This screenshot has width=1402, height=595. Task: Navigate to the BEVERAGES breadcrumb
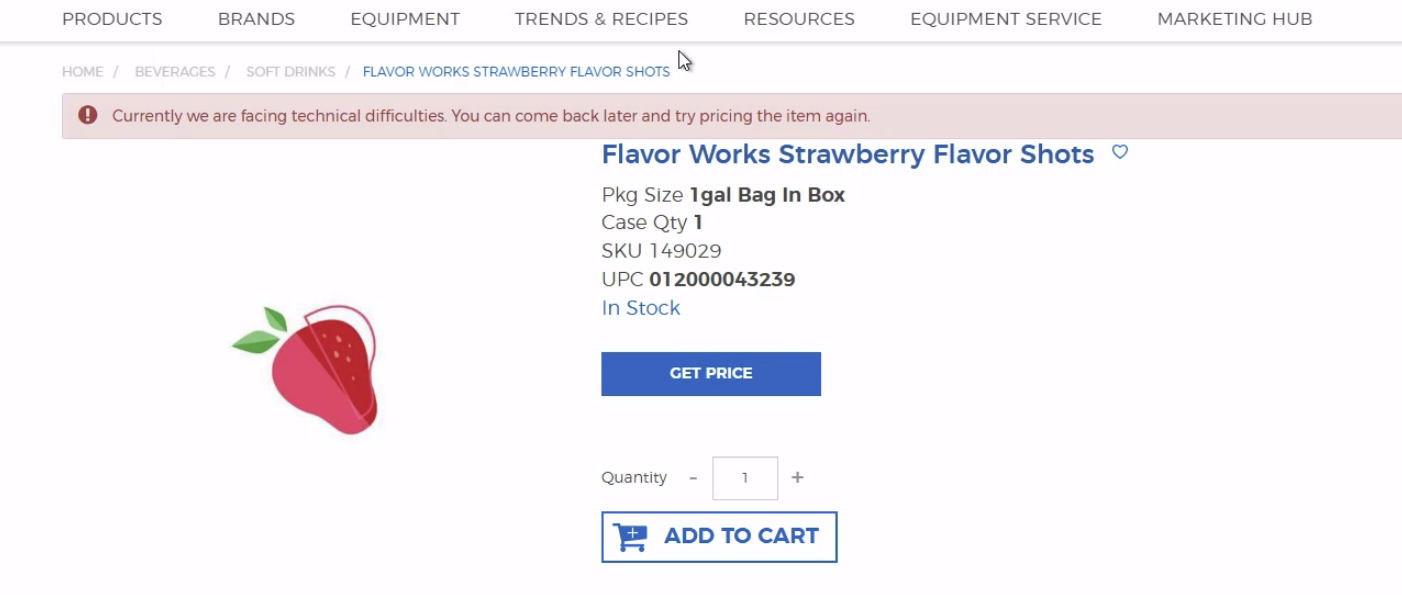pos(175,72)
